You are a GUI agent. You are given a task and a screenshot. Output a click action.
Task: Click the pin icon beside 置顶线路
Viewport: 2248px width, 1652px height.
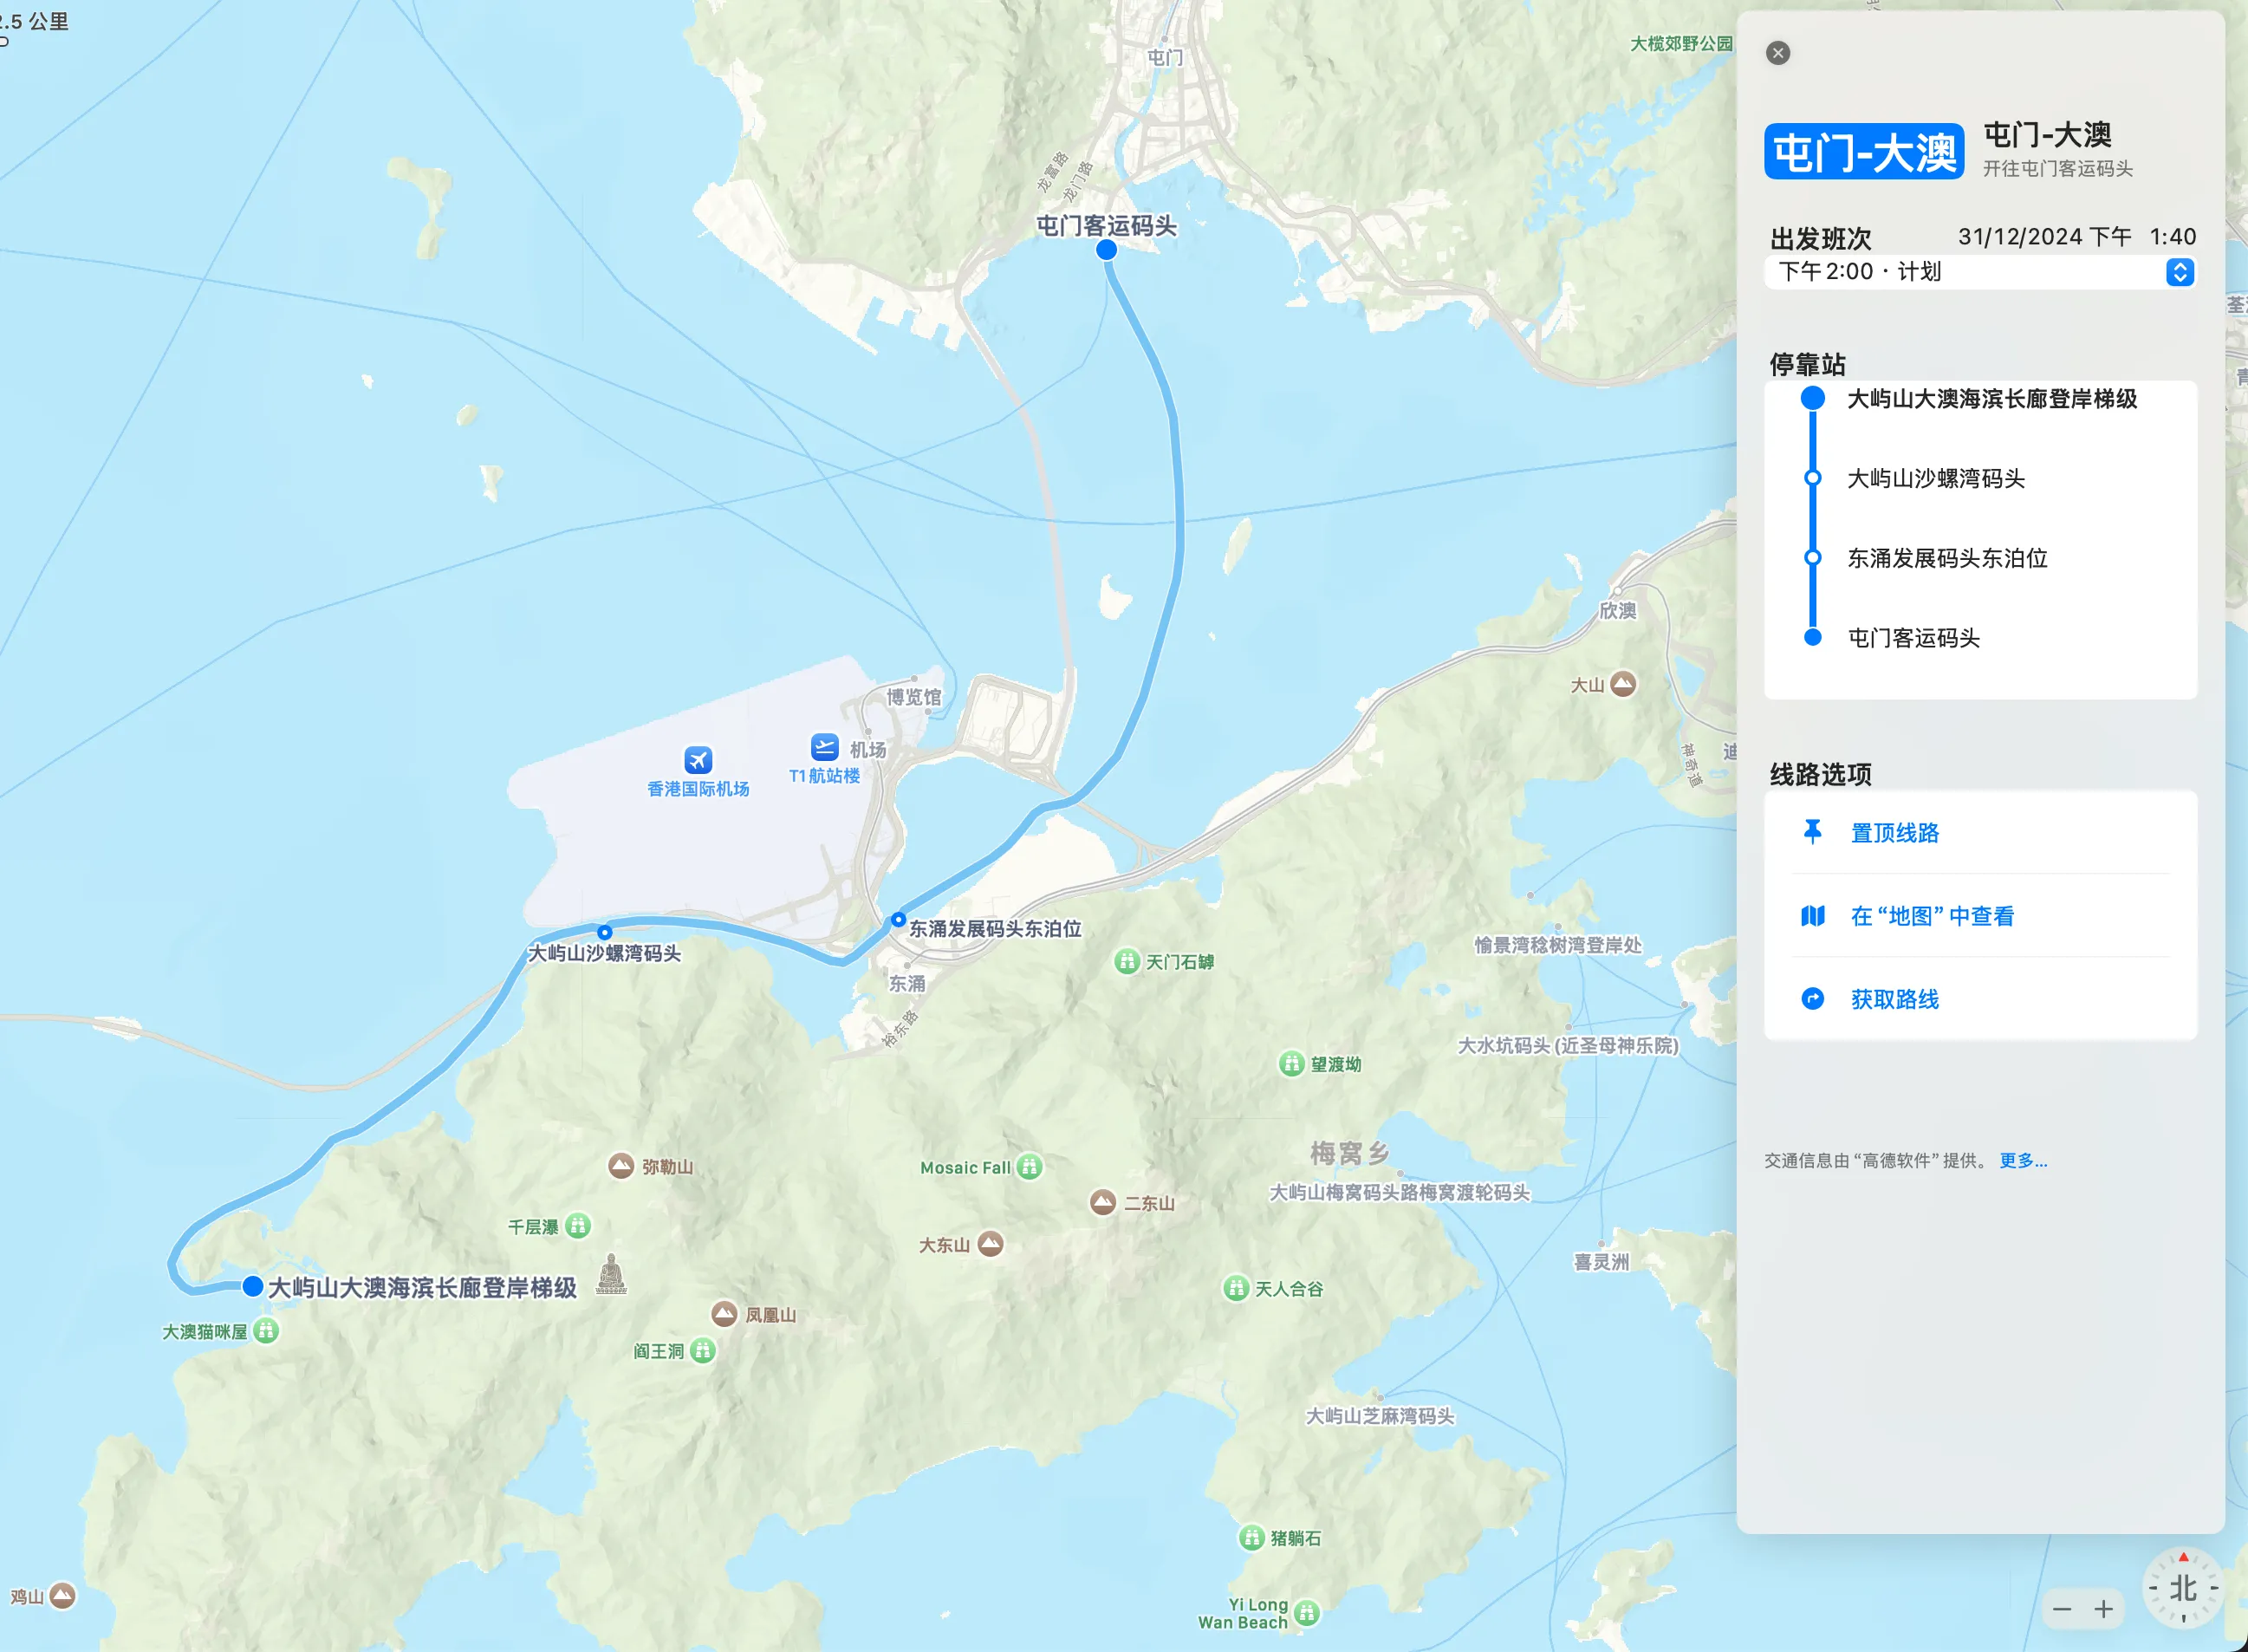coord(1812,832)
